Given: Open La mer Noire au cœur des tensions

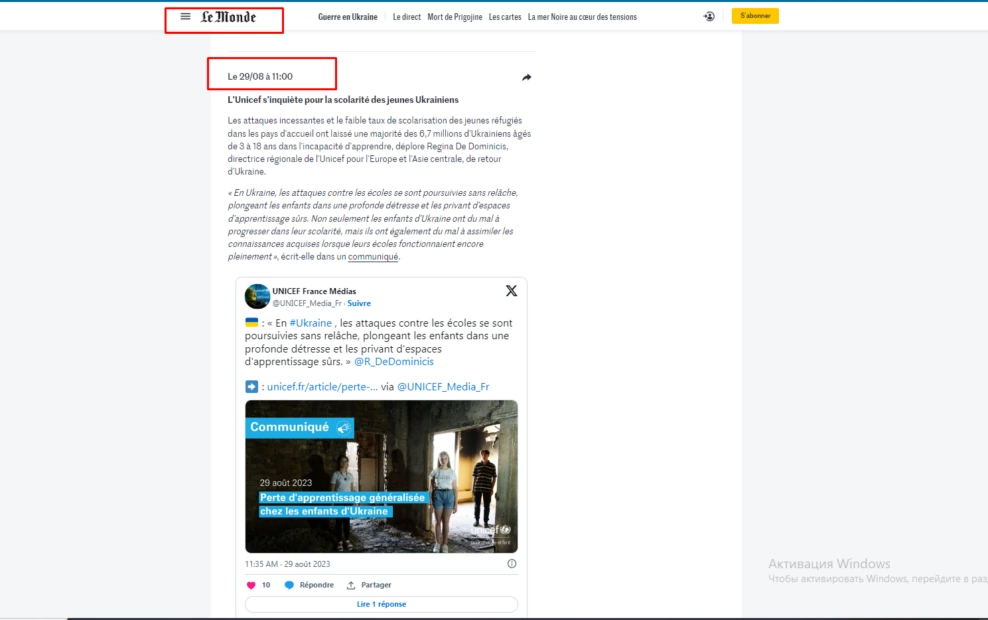Looking at the screenshot, I should tap(582, 17).
